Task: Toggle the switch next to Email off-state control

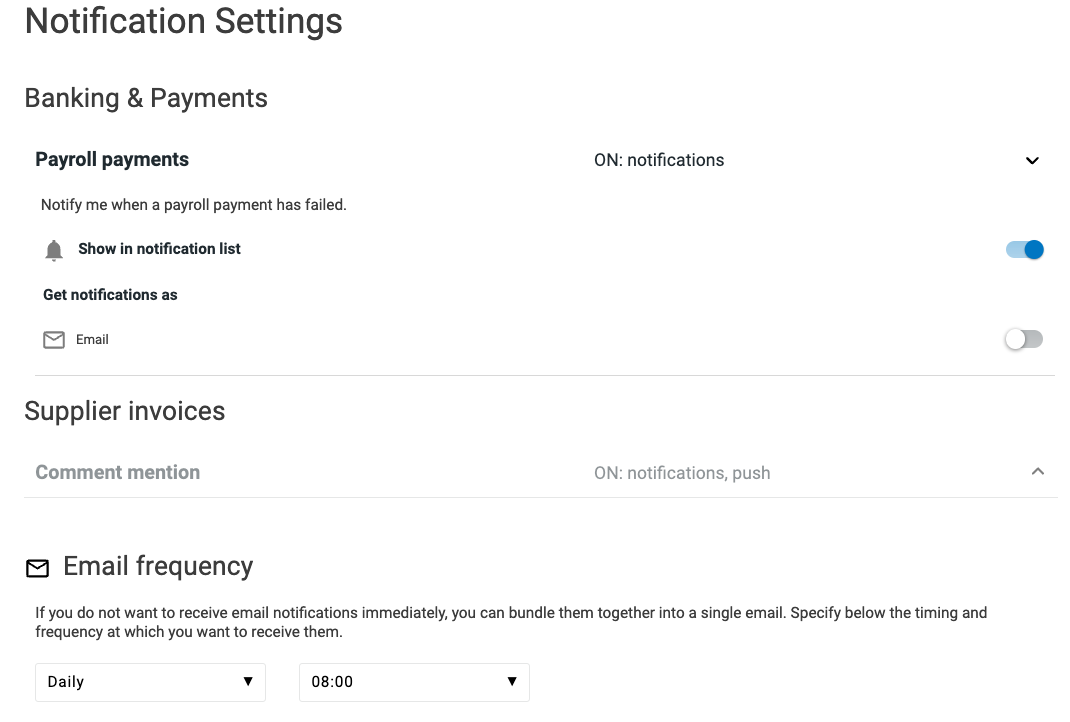Action: (1023, 338)
